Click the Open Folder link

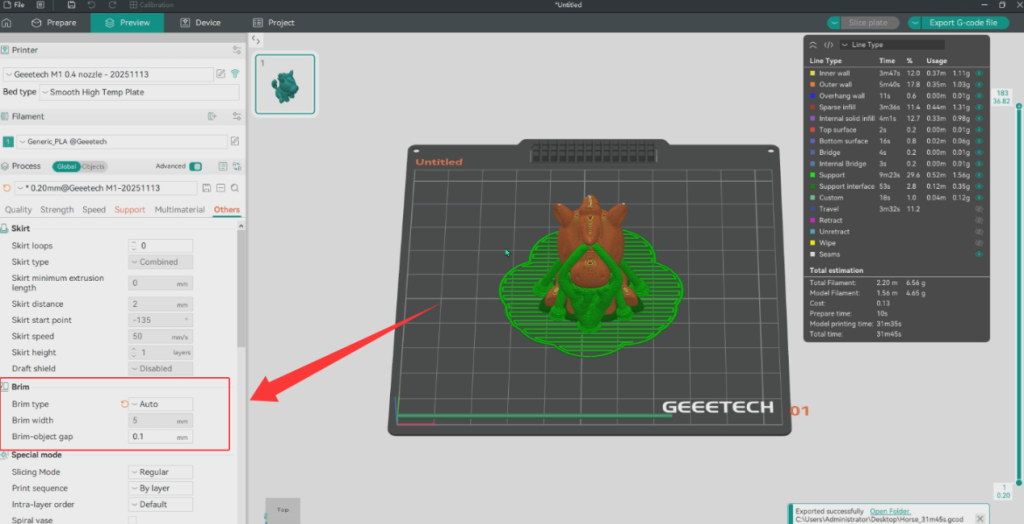(889, 511)
